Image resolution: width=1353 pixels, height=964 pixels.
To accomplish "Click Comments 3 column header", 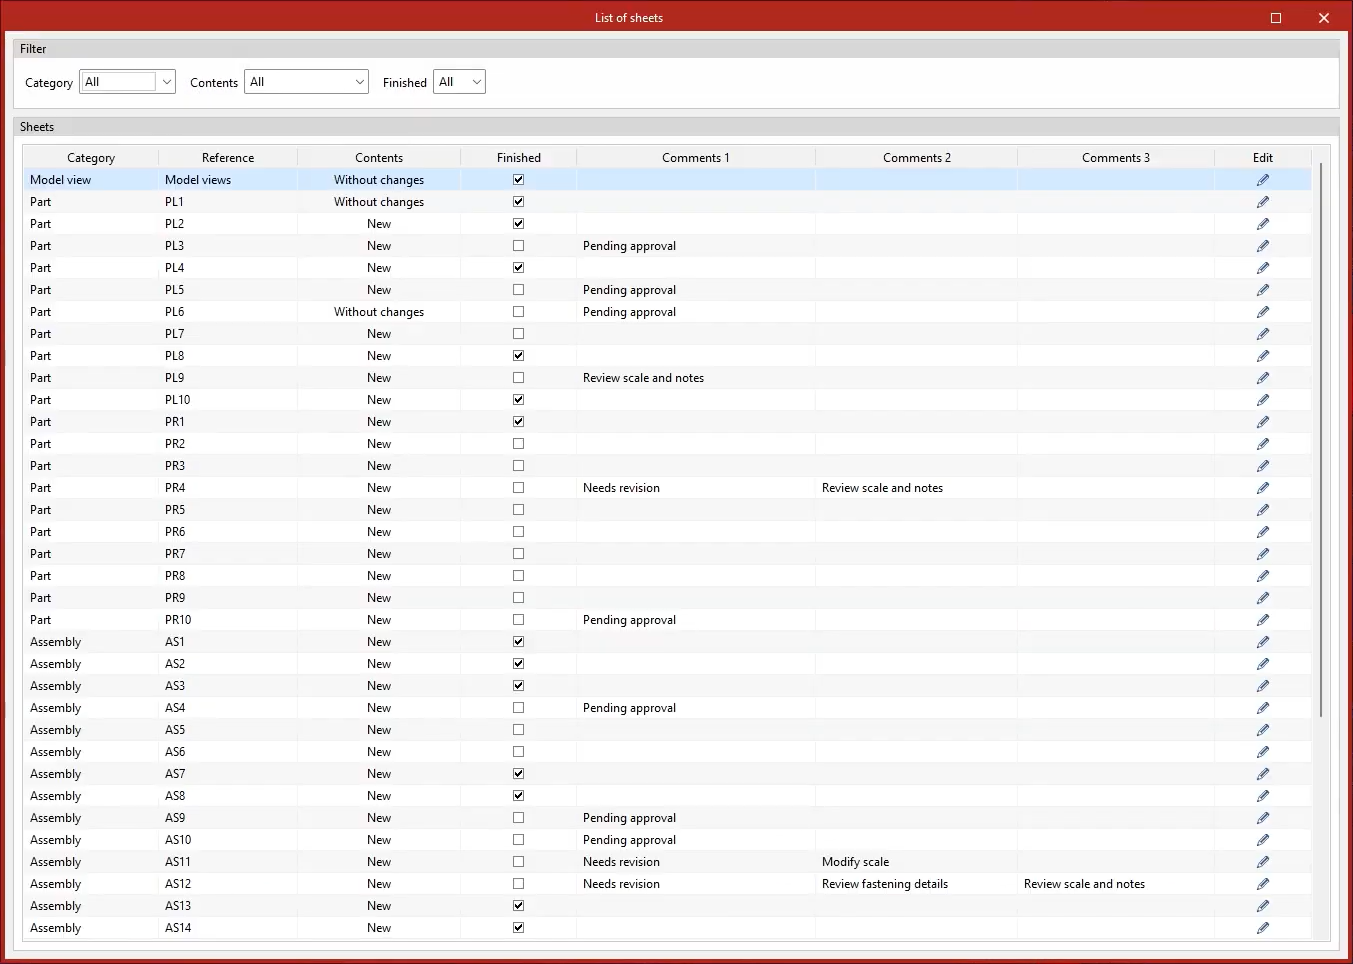I will [1116, 158].
